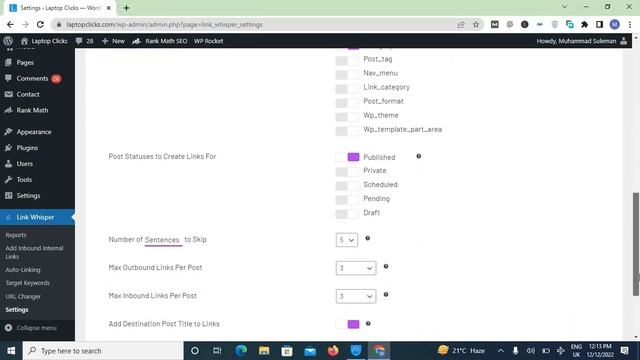The height and width of the screenshot is (360, 640).
Task: Open Windows Start menu
Action: 11,351
